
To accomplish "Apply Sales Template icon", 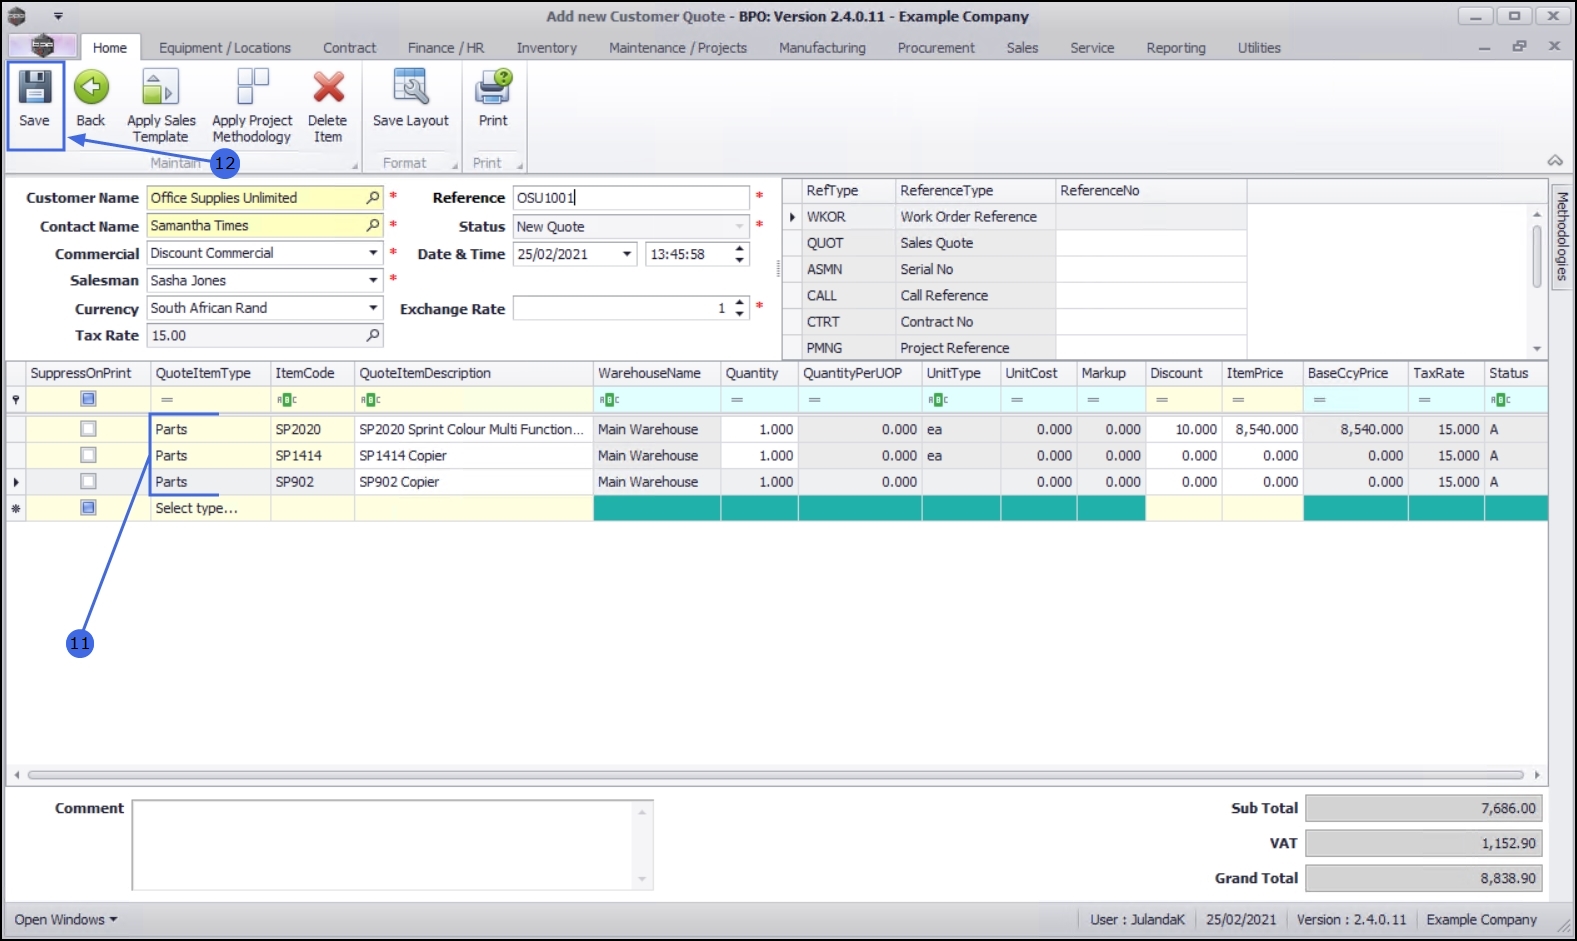I will [x=160, y=88].
